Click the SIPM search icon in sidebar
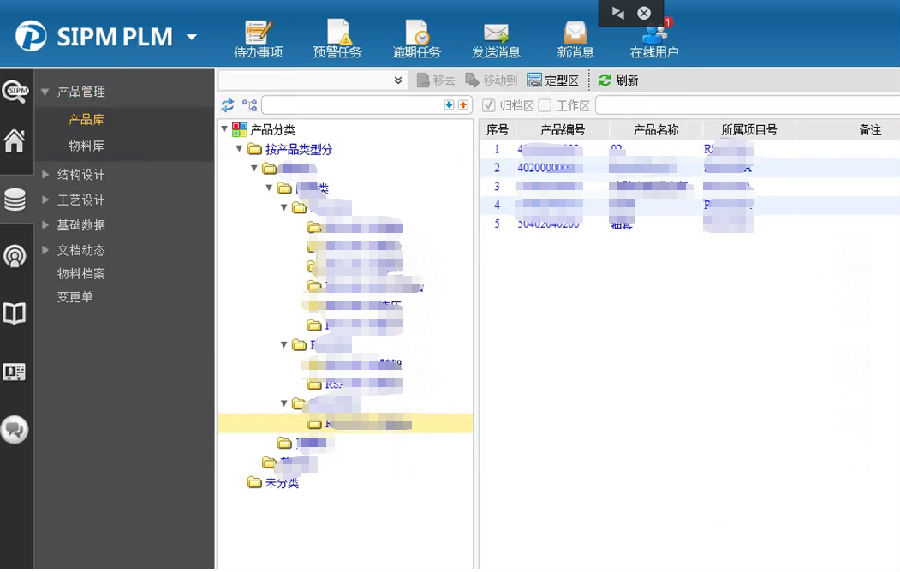 coord(15,92)
